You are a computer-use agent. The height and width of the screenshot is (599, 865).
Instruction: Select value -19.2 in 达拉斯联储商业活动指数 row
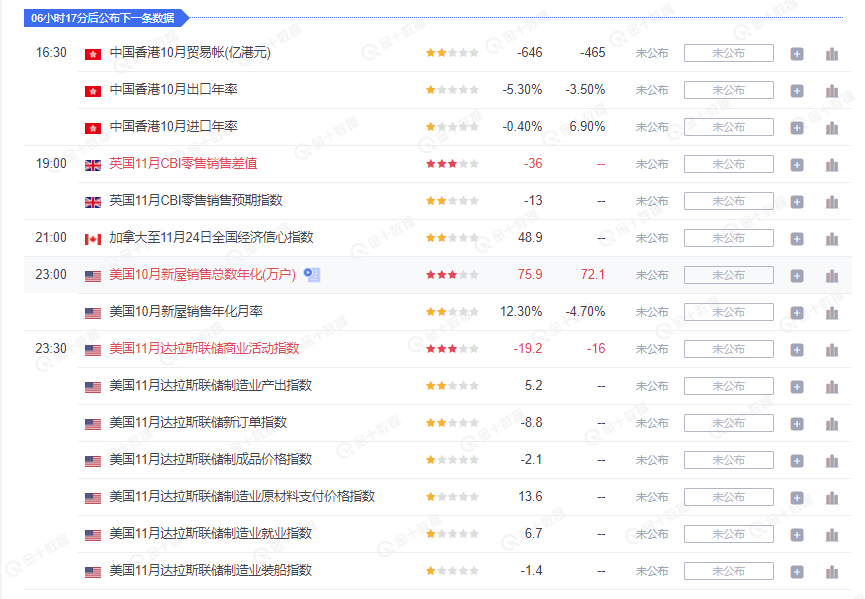coord(528,348)
